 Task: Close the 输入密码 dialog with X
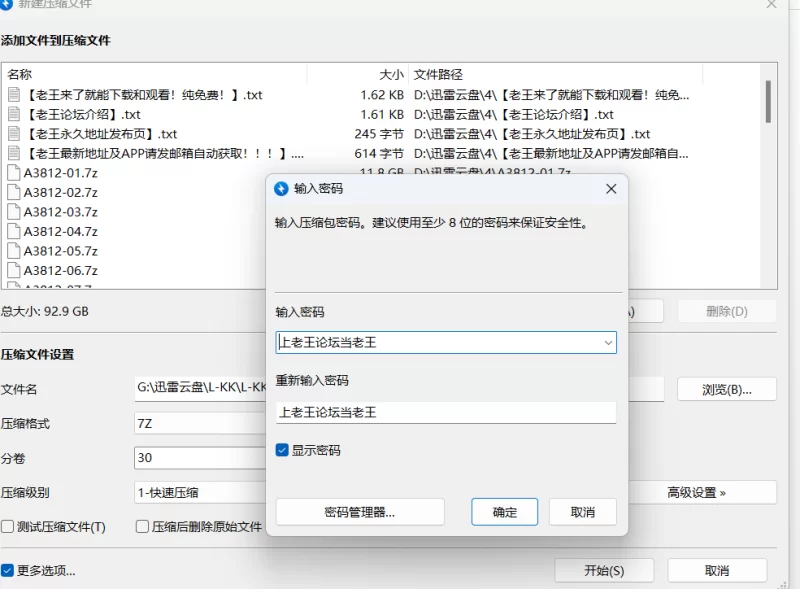611,188
